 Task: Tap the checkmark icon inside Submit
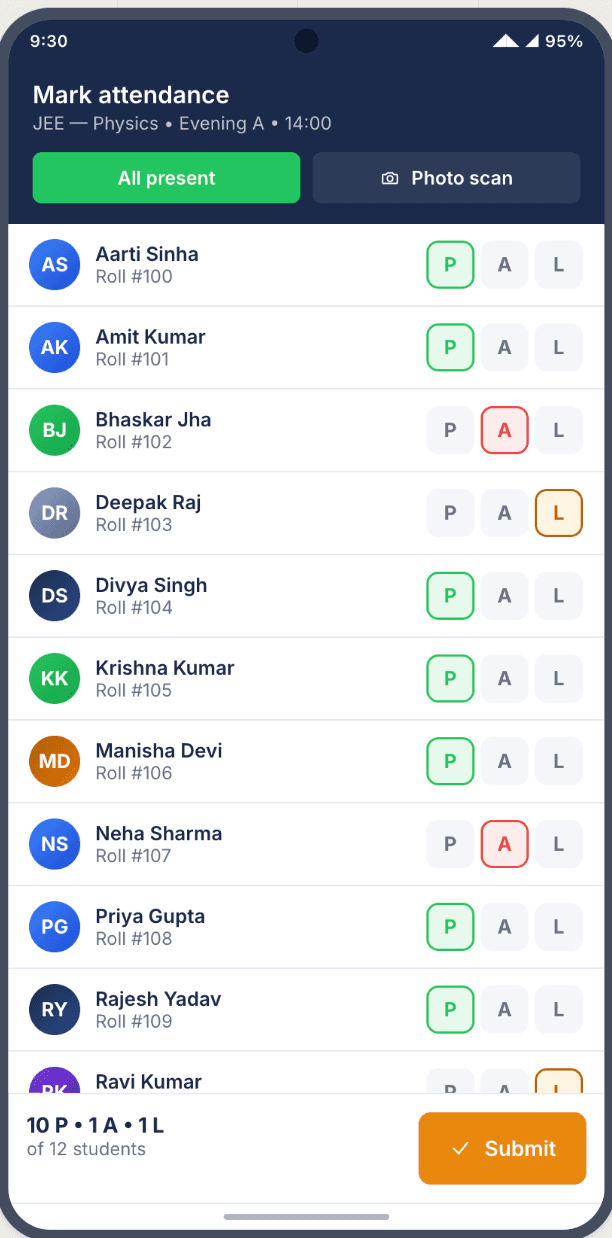tap(459, 1148)
